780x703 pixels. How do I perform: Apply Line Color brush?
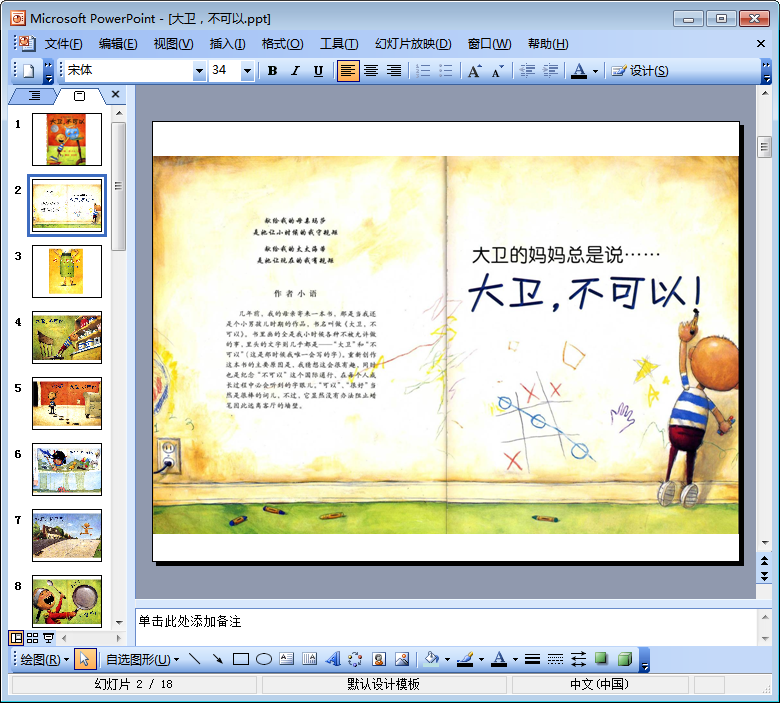click(465, 660)
